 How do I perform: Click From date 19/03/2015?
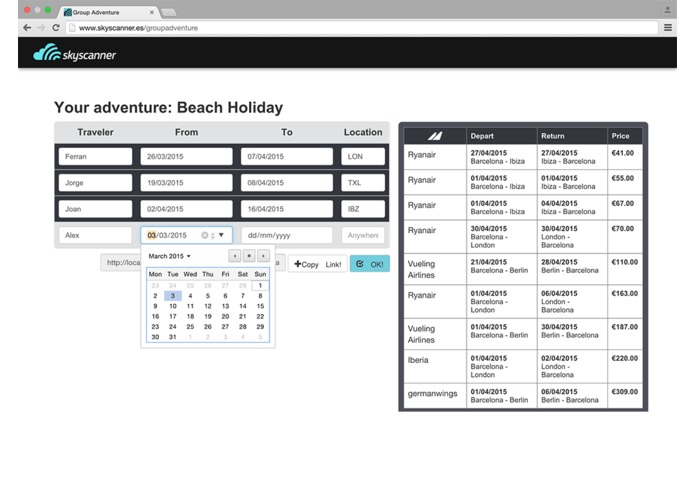tap(186, 183)
